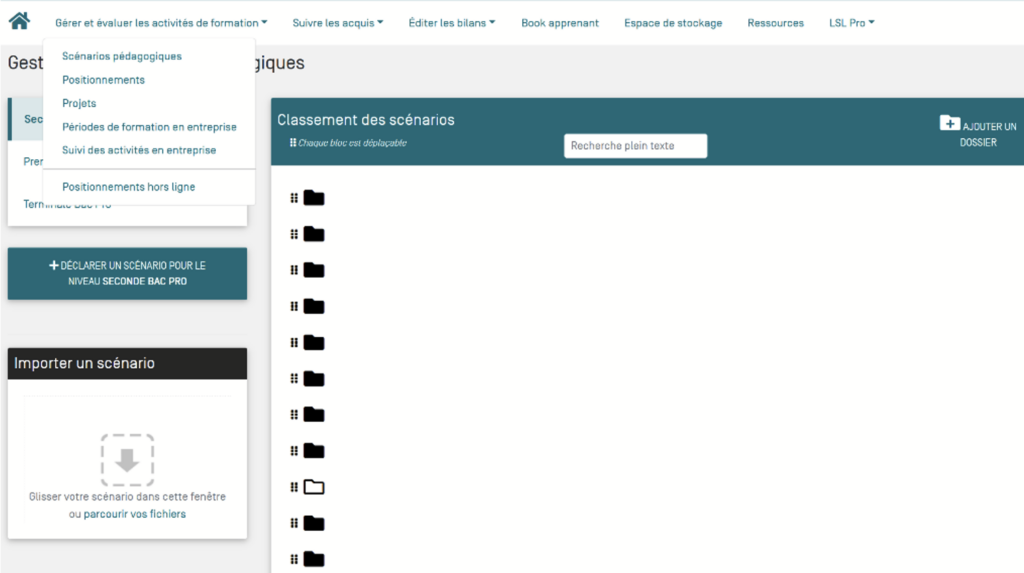The width and height of the screenshot is (1024, 573).
Task: Open Suivi des activités en entreprise
Action: tap(138, 151)
